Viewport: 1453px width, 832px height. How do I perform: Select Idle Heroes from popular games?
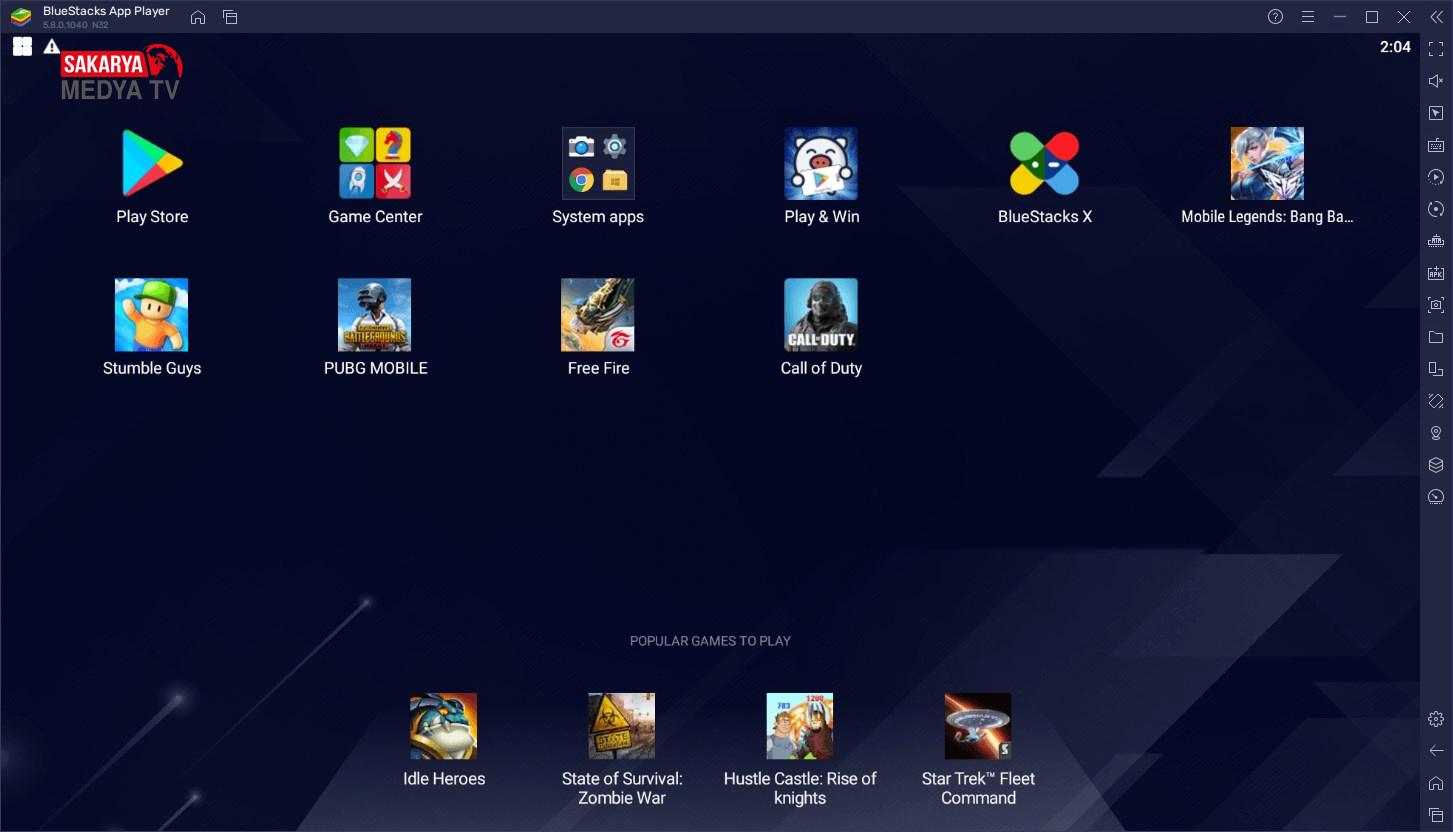(x=444, y=726)
